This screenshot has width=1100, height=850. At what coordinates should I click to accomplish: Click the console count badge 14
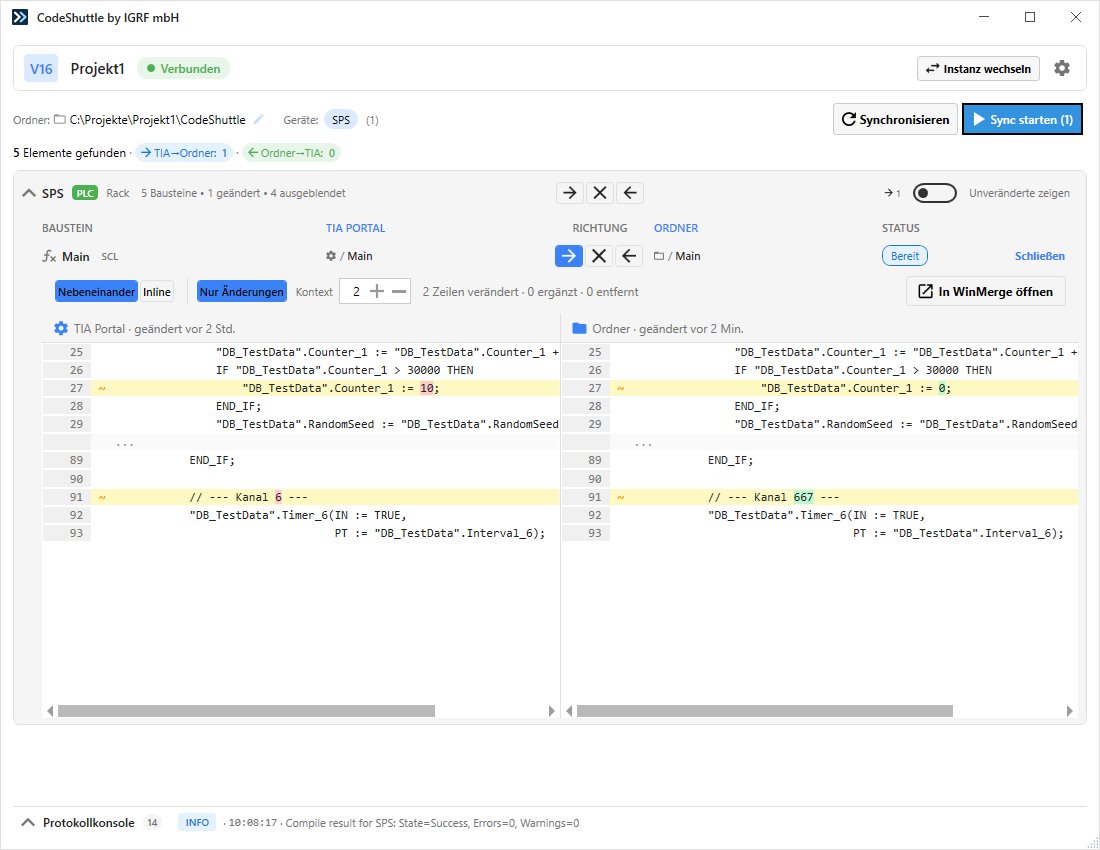(152, 822)
